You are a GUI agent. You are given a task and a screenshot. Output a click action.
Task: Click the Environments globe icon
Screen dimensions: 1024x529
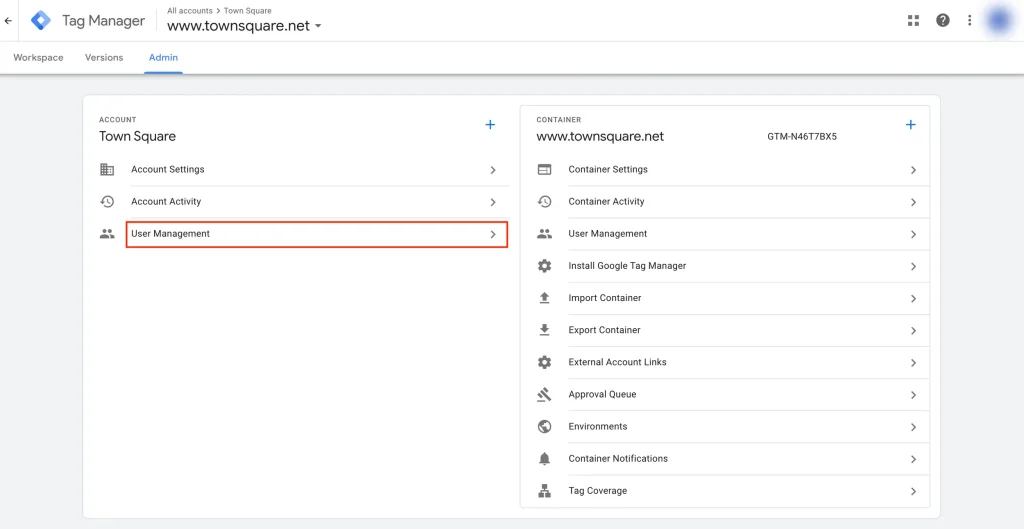(544, 426)
